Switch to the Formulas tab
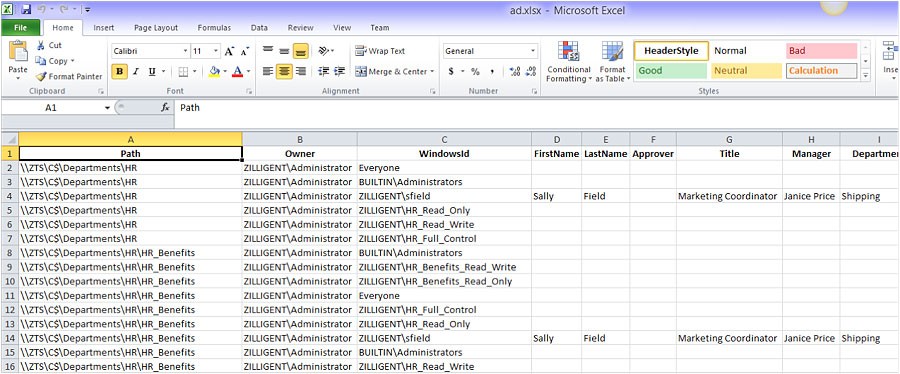This screenshot has width=900, height=374. [x=214, y=28]
